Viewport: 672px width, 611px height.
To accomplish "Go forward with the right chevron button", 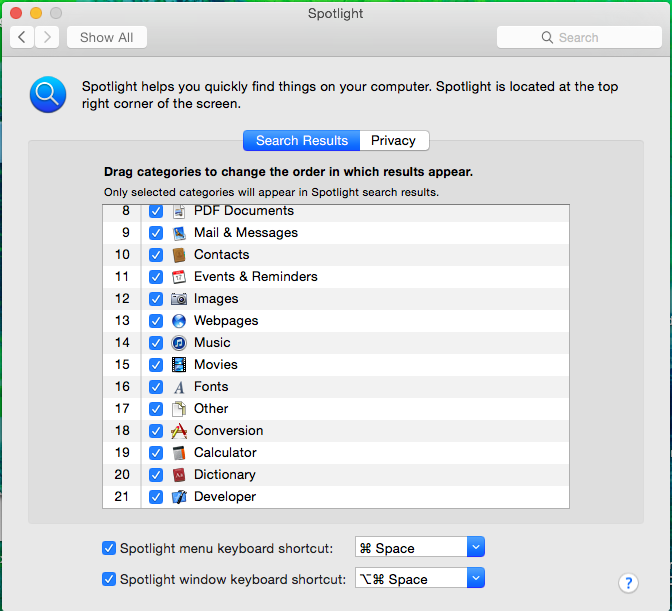I will (47, 37).
